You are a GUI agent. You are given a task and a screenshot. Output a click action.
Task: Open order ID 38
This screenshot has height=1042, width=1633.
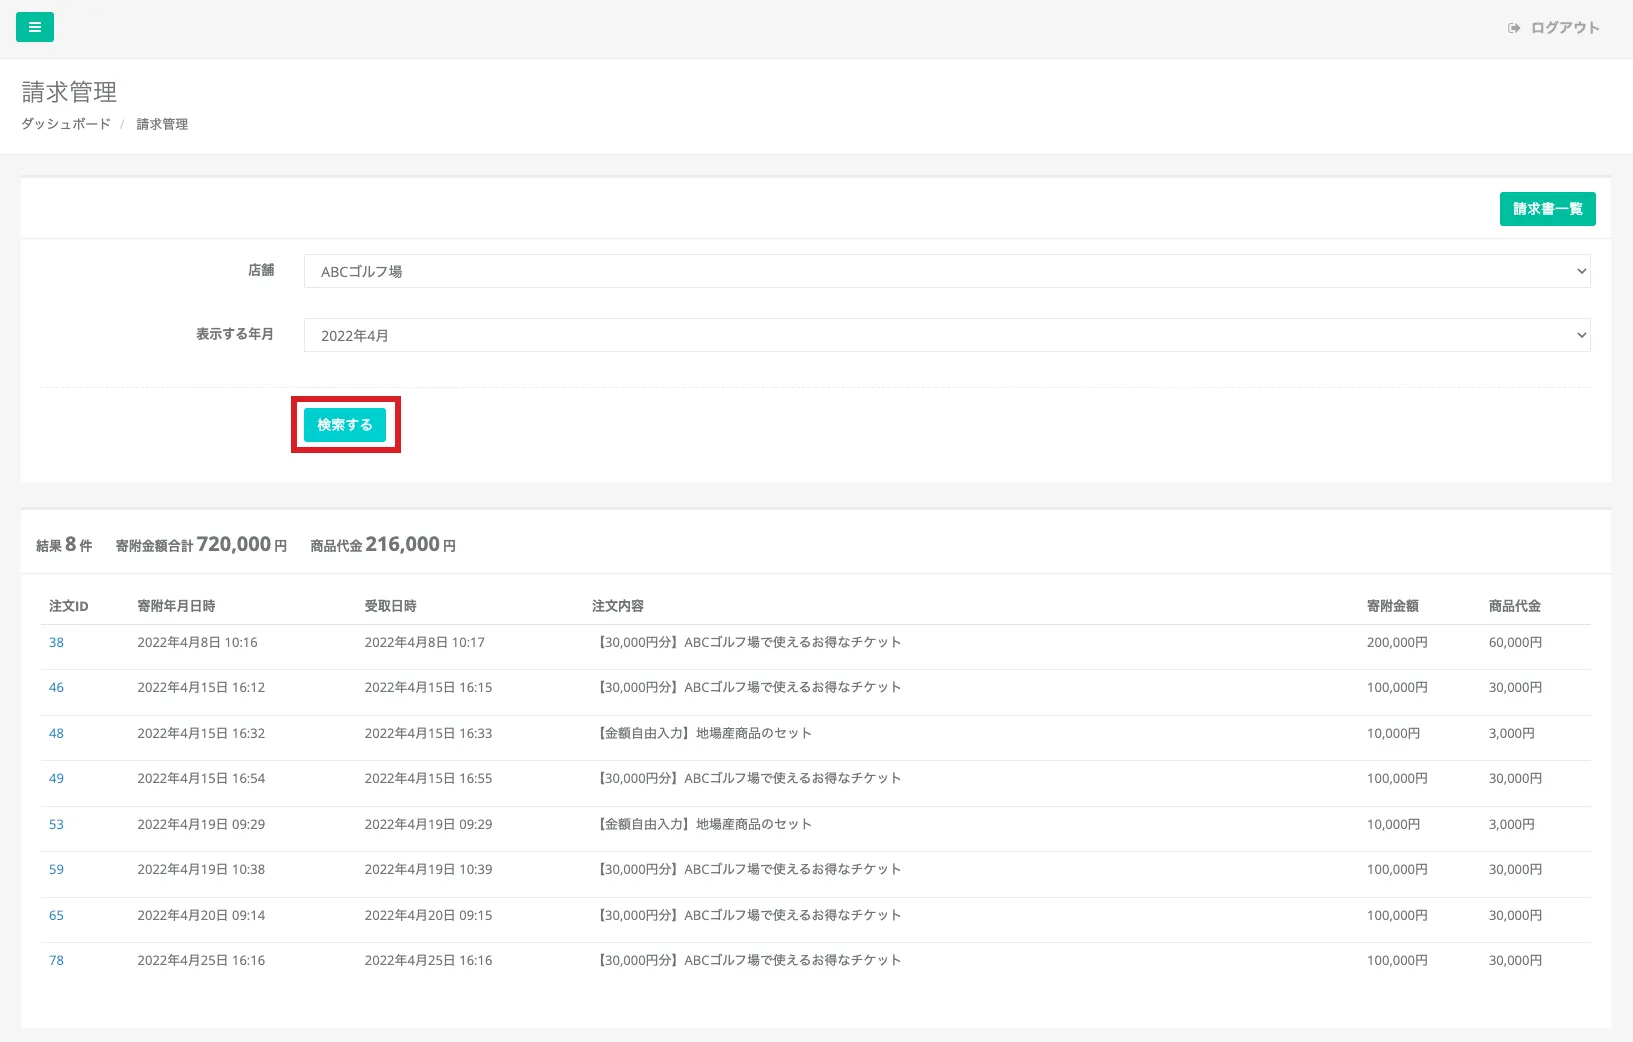[x=56, y=643]
